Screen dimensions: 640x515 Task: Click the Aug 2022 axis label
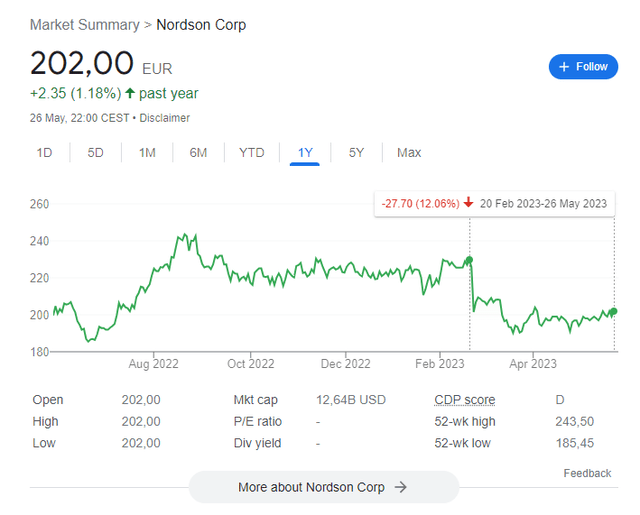coord(153,364)
